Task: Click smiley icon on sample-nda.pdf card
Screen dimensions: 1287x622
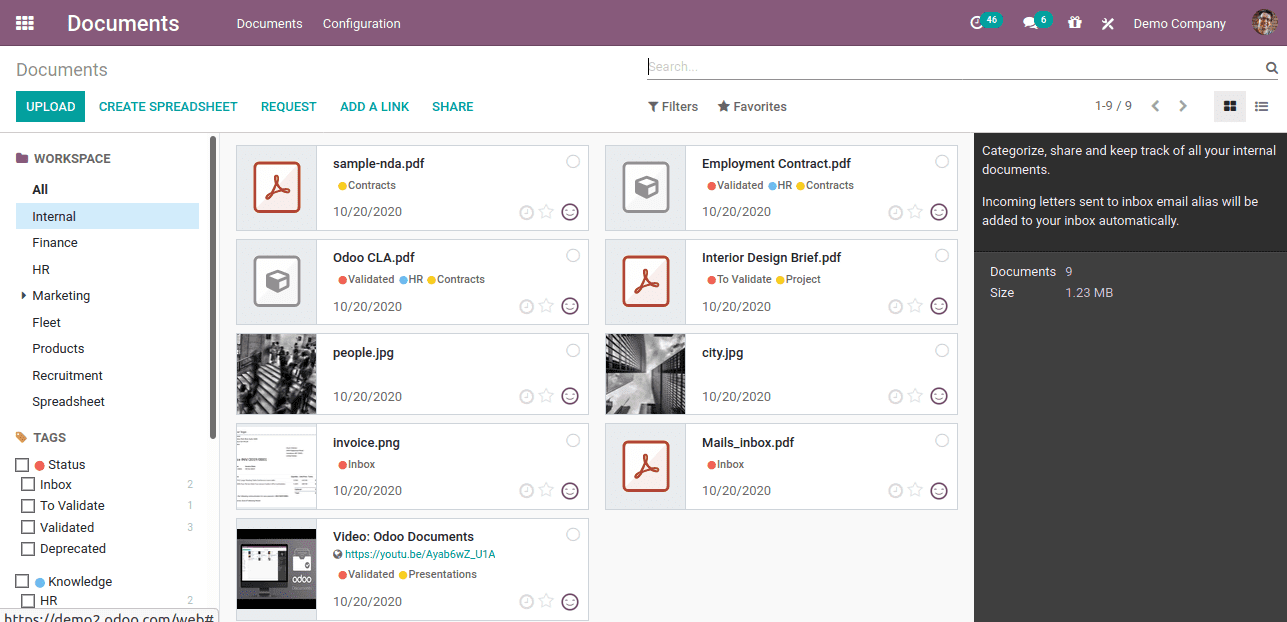Action: click(x=570, y=212)
